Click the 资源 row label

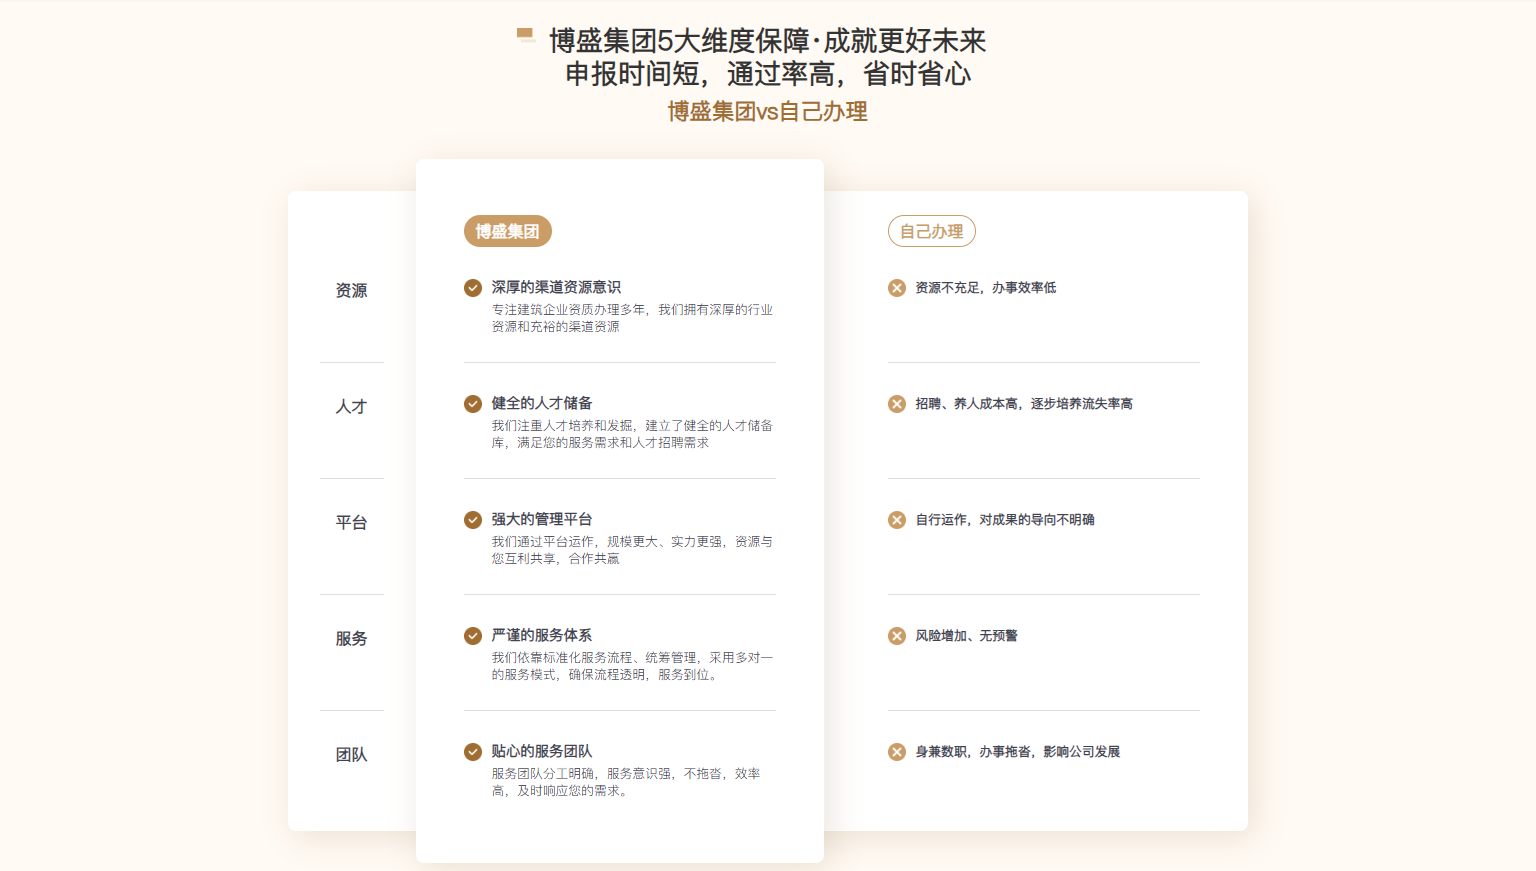coord(352,290)
